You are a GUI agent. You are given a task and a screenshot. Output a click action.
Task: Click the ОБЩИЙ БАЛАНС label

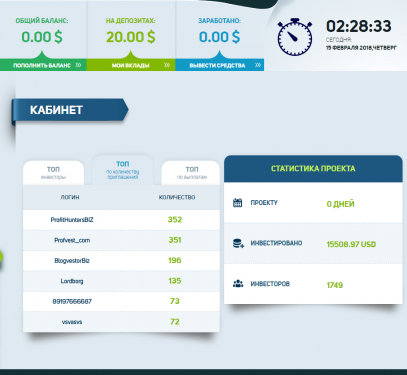pyautogui.click(x=42, y=21)
